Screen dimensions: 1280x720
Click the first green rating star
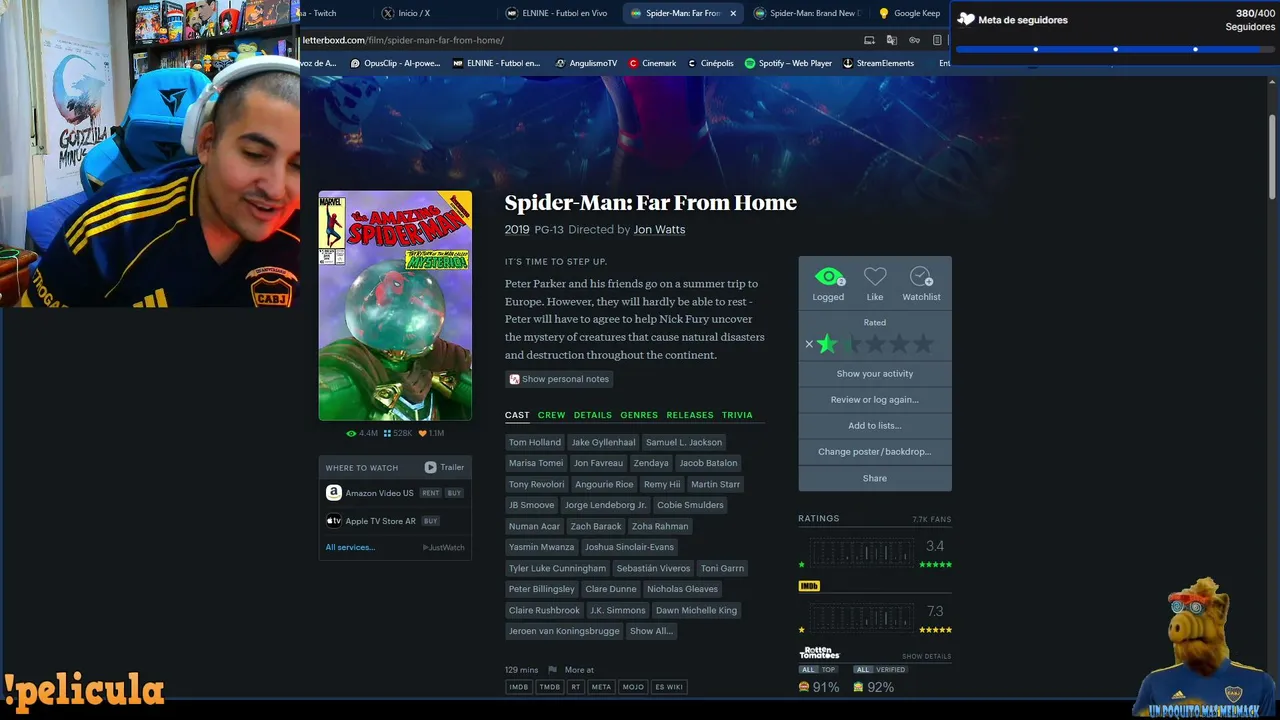pyautogui.click(x=827, y=344)
